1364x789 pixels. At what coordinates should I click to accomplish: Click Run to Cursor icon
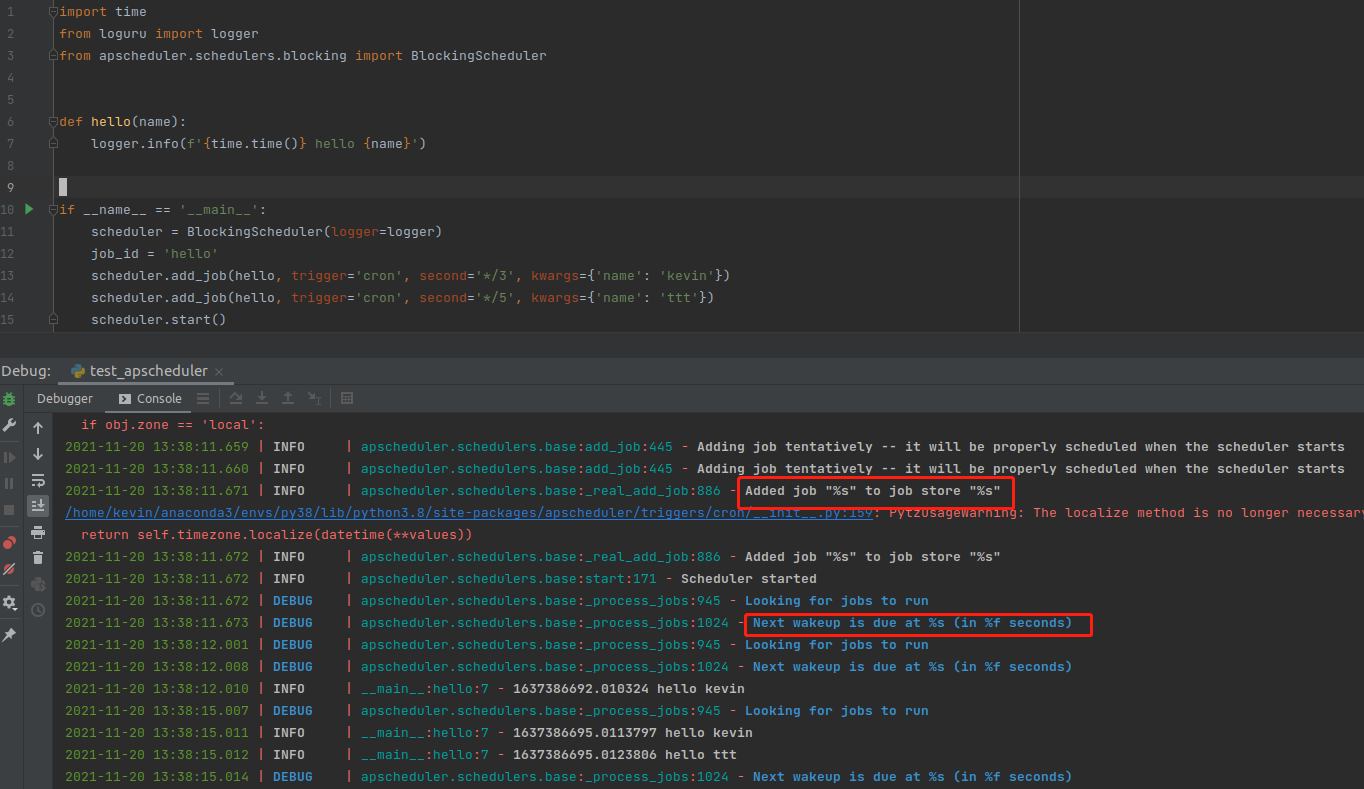314,398
